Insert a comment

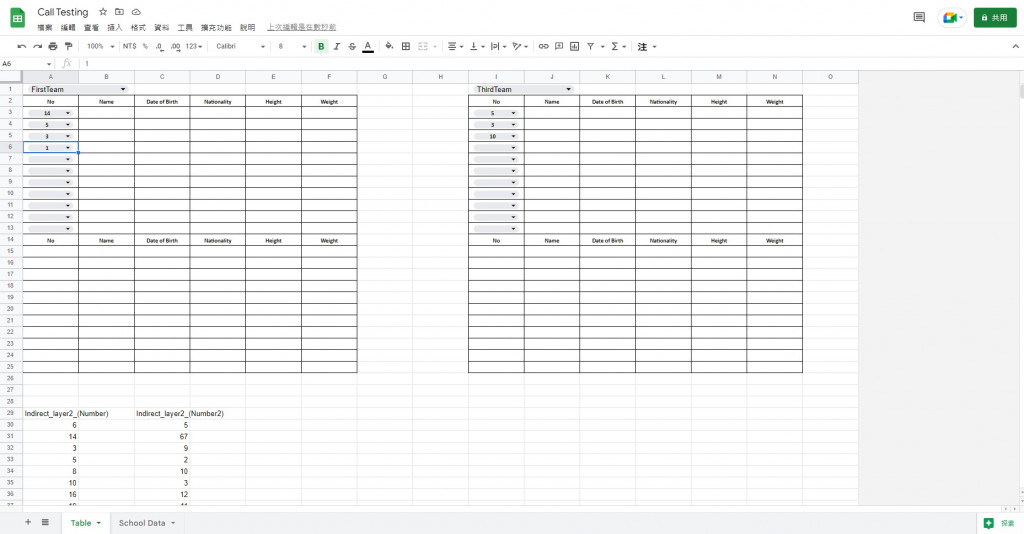(559, 46)
